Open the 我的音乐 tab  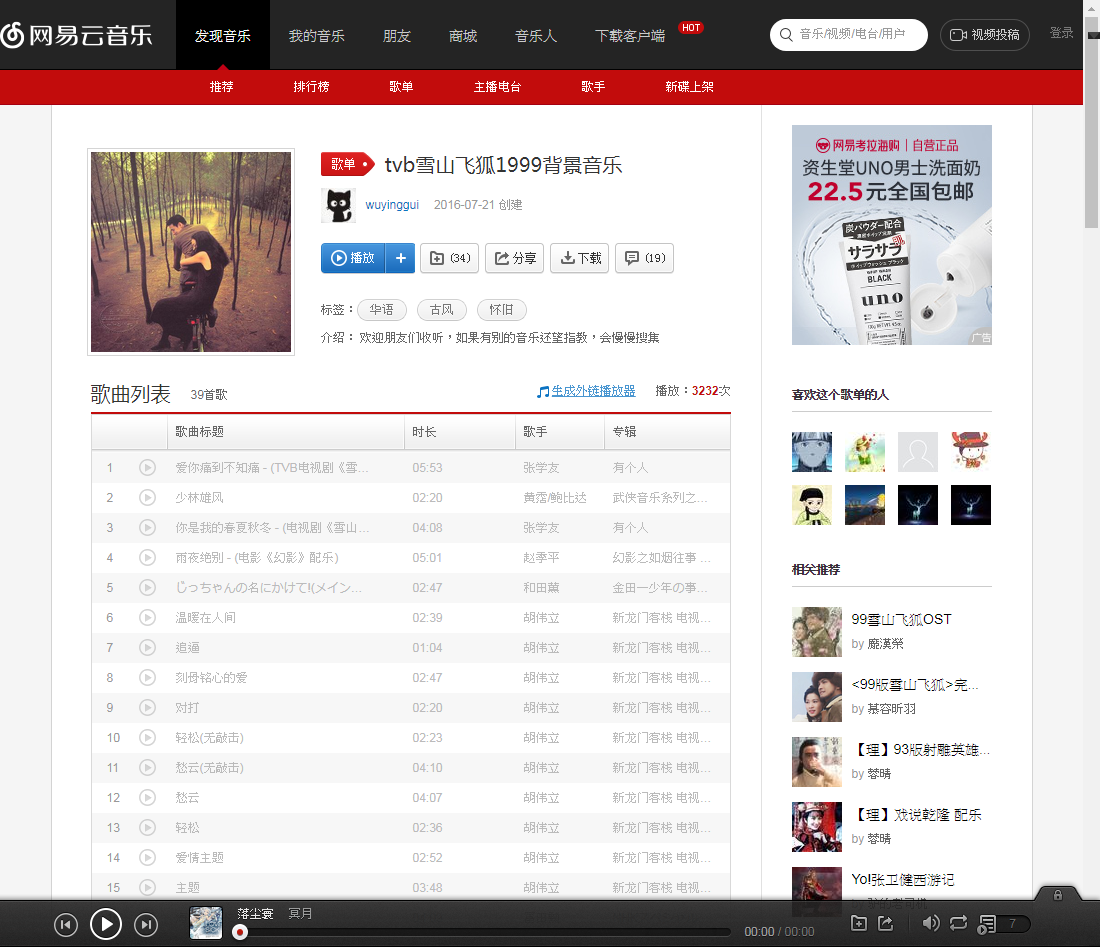coord(316,36)
